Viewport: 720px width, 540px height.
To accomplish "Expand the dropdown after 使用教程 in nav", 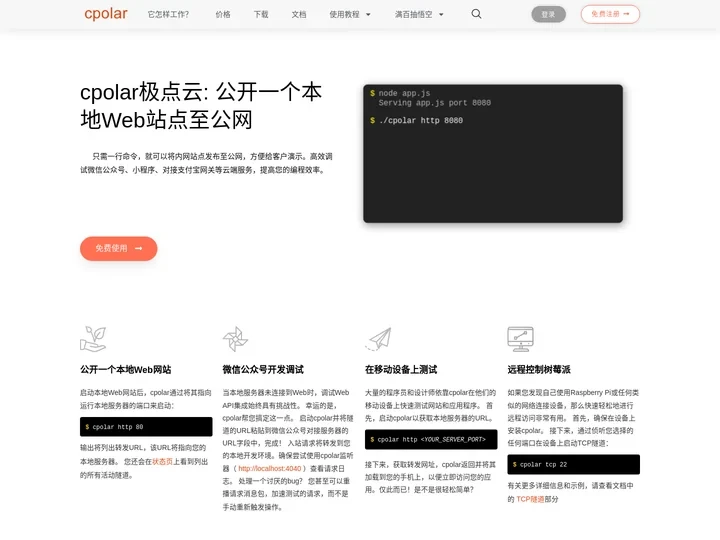I will click(419, 14).
